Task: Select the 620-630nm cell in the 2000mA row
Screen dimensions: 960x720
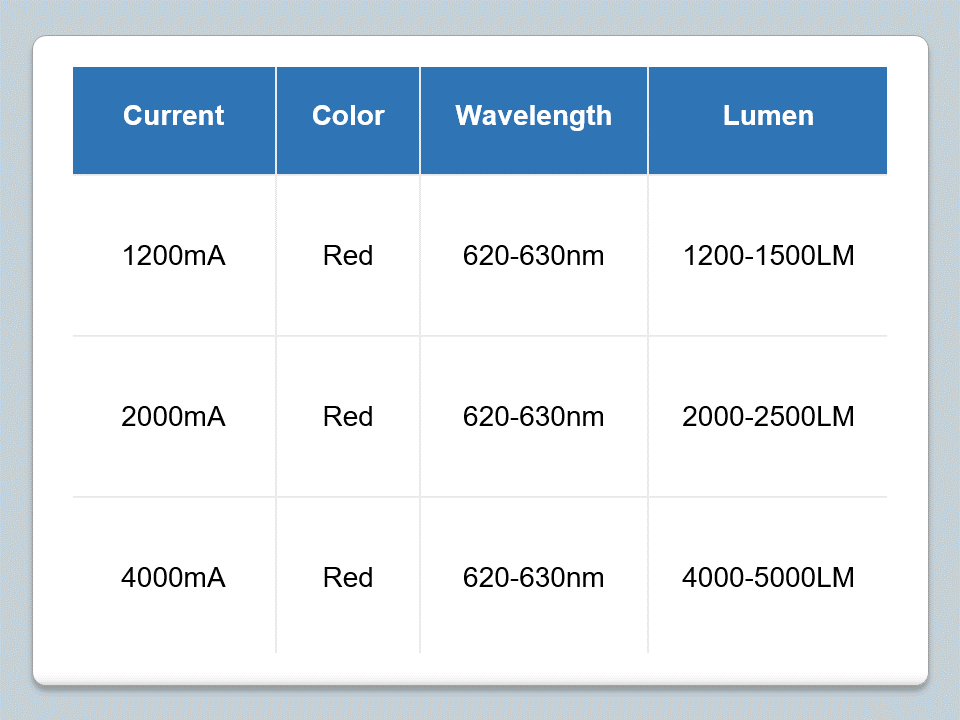Action: pyautogui.click(x=533, y=417)
